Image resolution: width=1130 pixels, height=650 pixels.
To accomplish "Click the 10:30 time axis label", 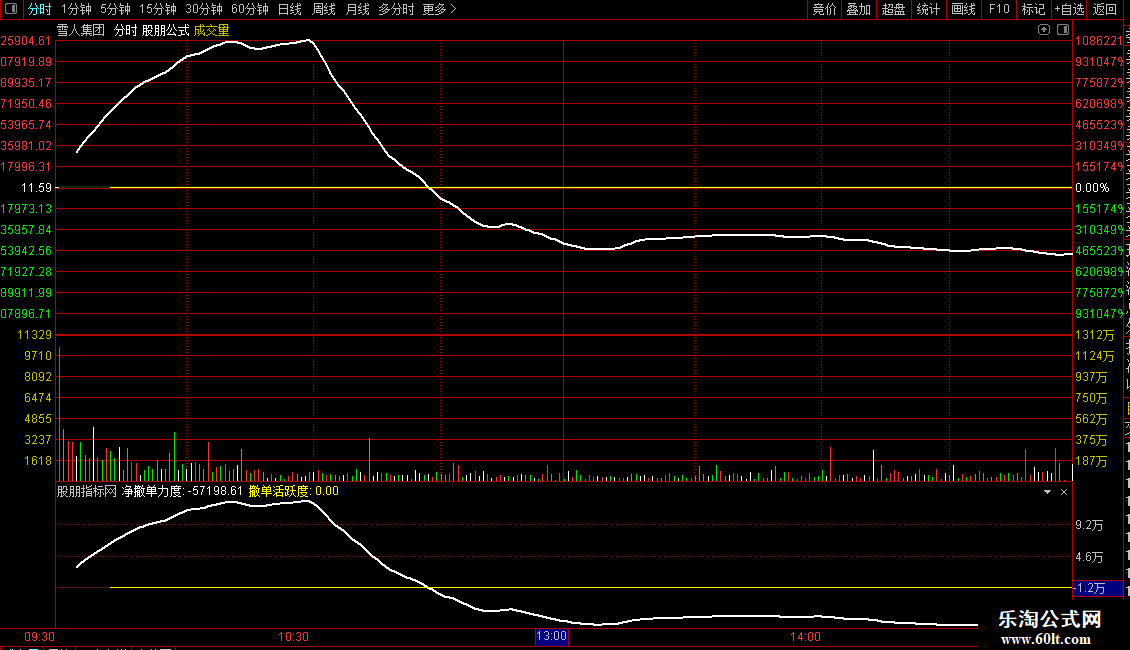I will click(x=293, y=637).
